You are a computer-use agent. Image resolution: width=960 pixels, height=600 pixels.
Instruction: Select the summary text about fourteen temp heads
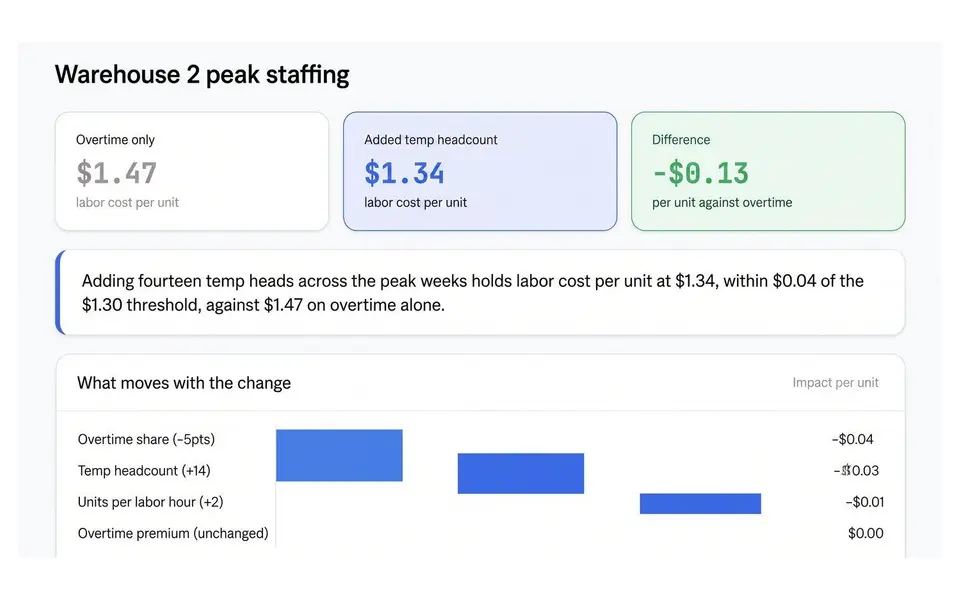[473, 293]
